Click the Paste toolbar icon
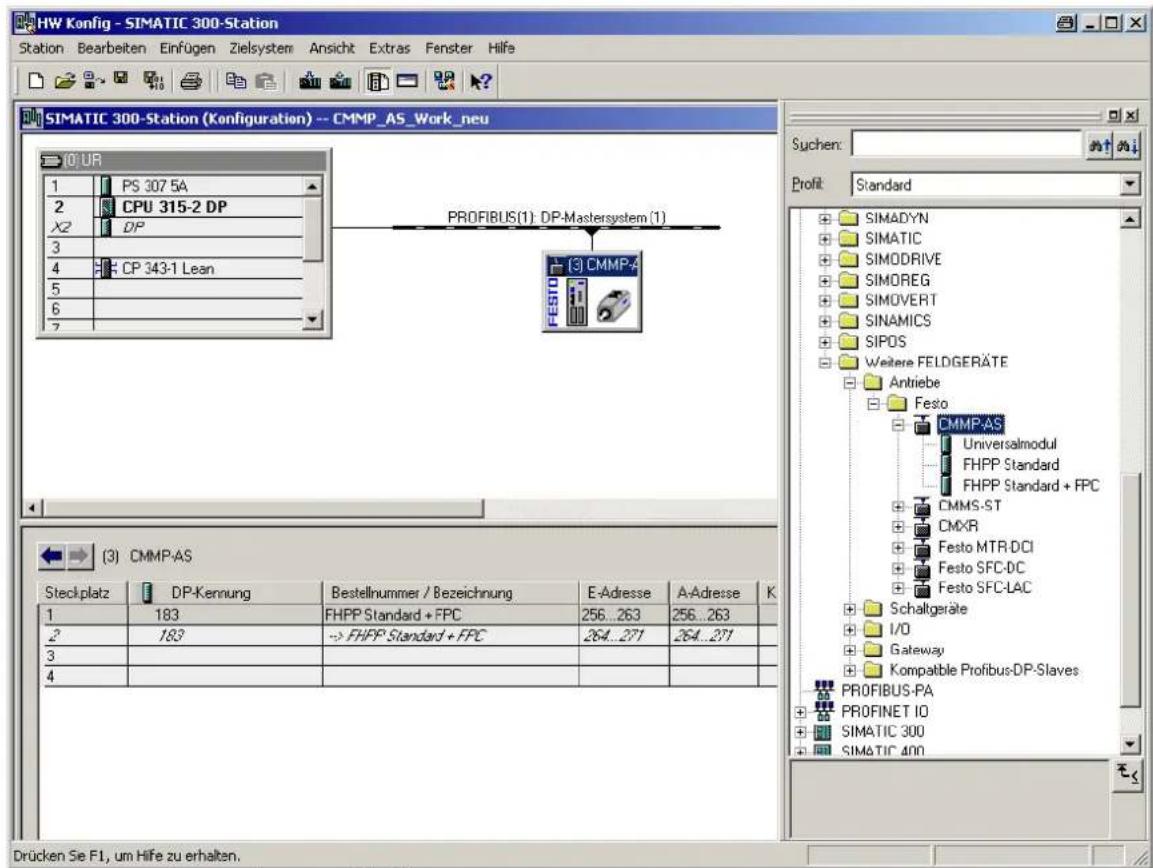The width and height of the screenshot is (1153, 868). pos(265,81)
